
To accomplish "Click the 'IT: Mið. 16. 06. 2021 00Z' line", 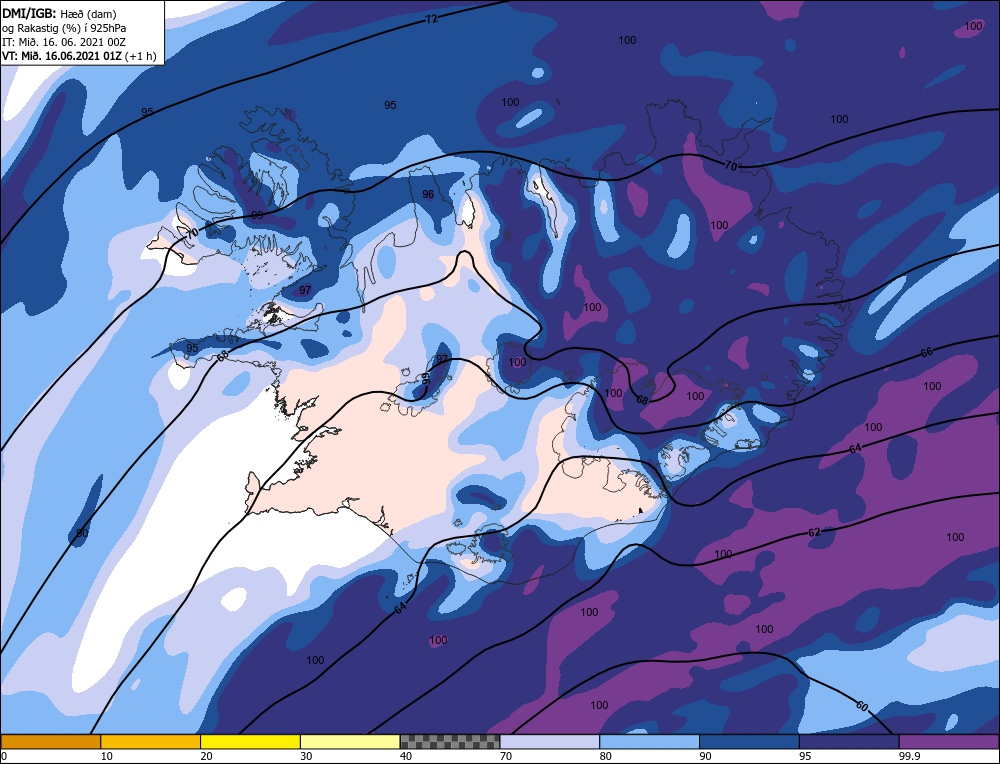I will (64, 41).
